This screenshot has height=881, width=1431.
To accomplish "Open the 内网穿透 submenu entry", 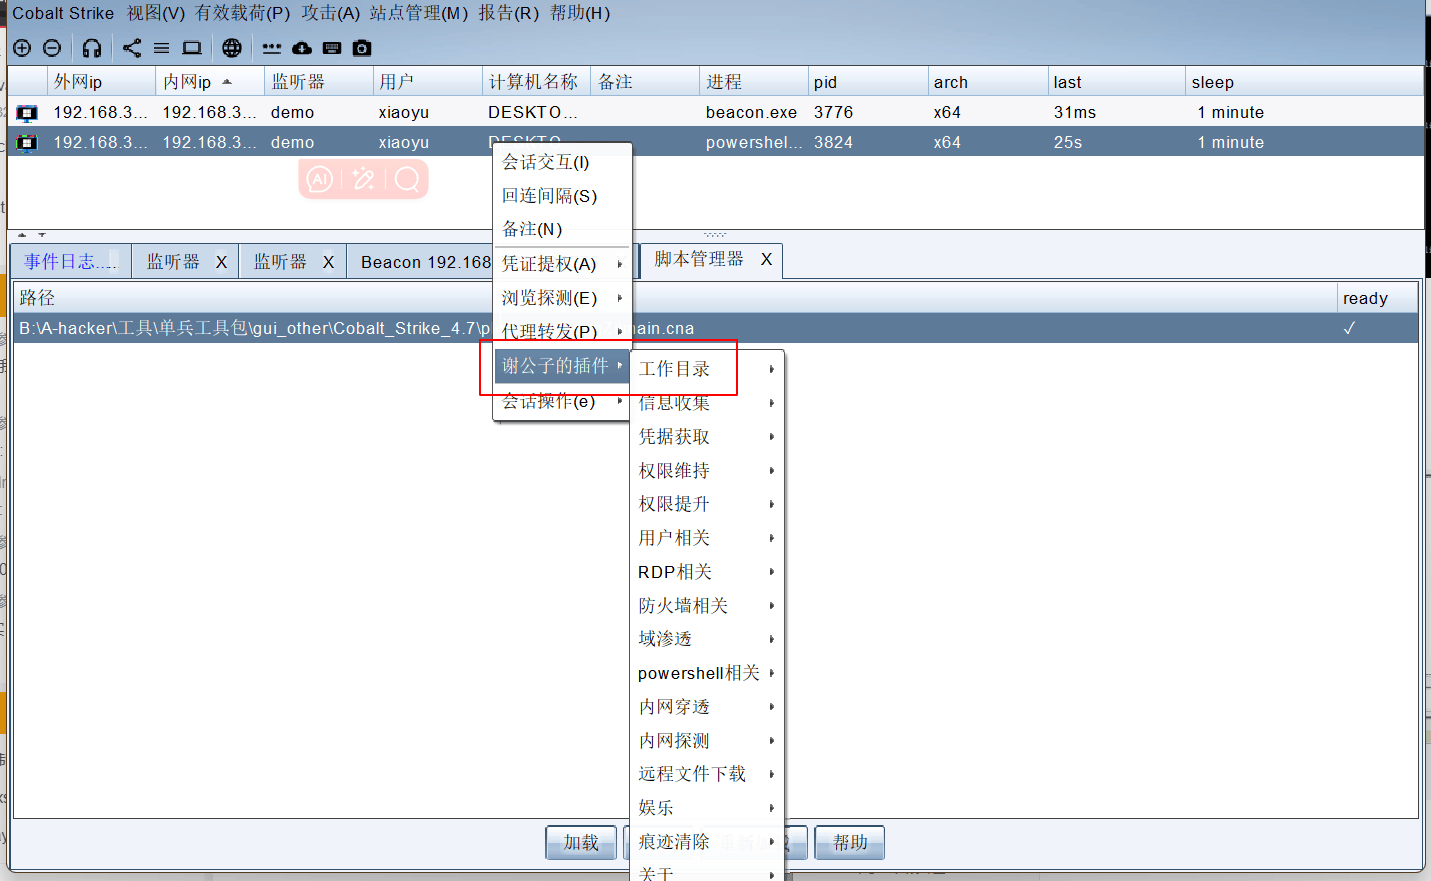I will [x=707, y=707].
